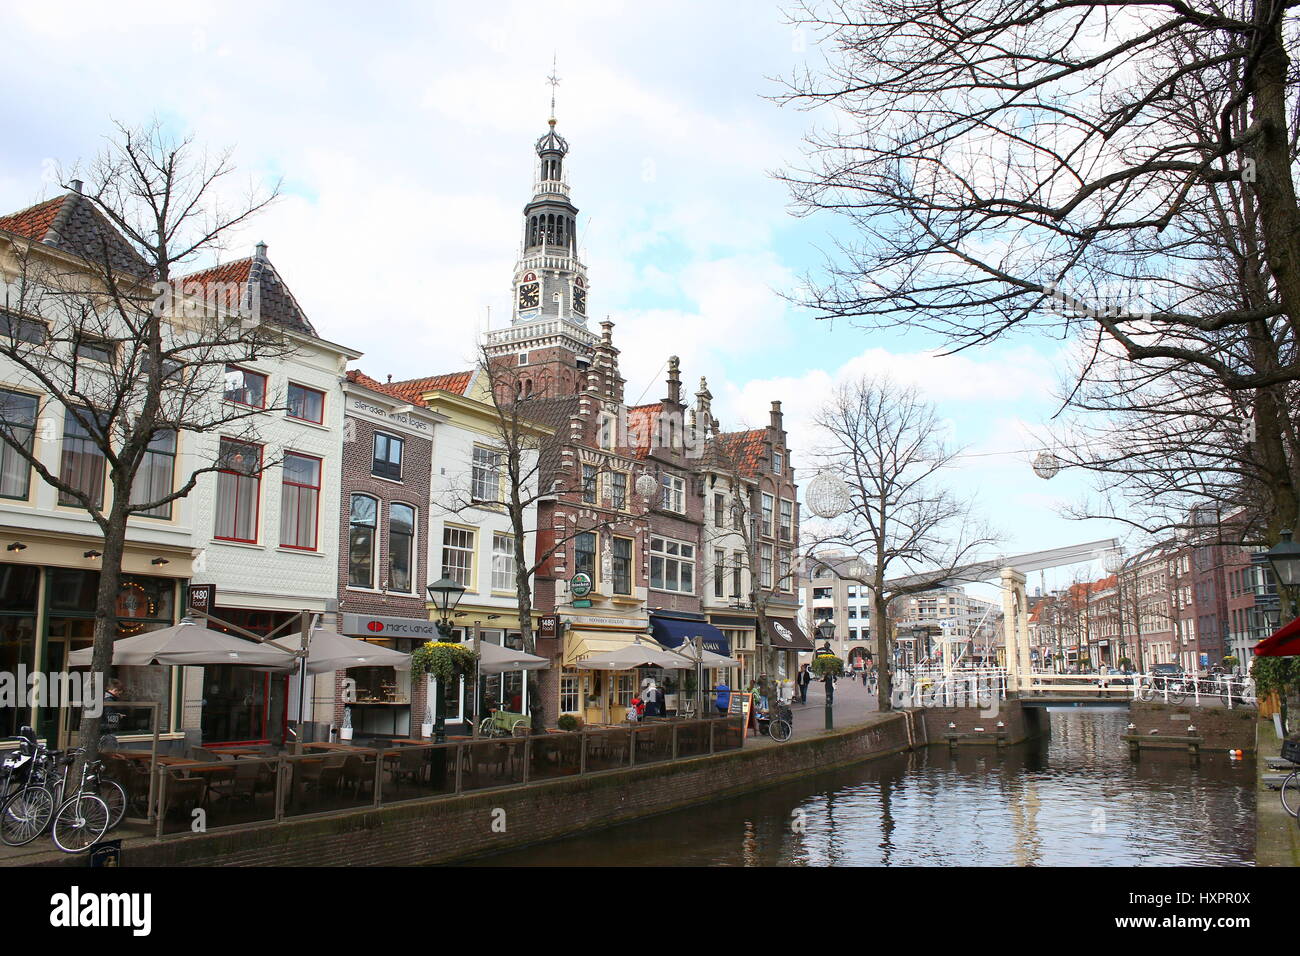Click the alamy logo in bottom bar
Screen dimensions: 1300x956
tap(101, 911)
